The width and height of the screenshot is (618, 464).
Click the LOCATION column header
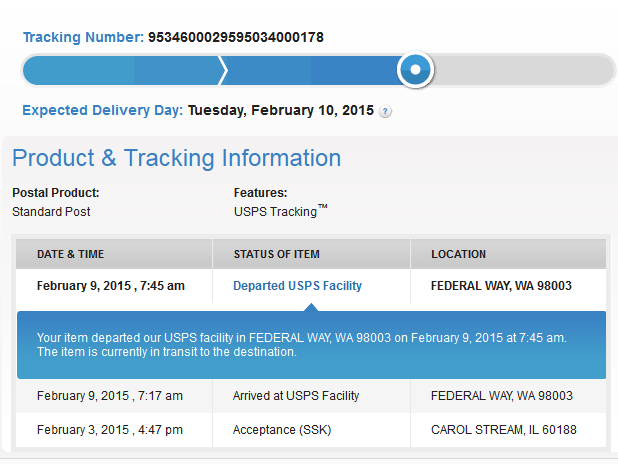click(458, 254)
